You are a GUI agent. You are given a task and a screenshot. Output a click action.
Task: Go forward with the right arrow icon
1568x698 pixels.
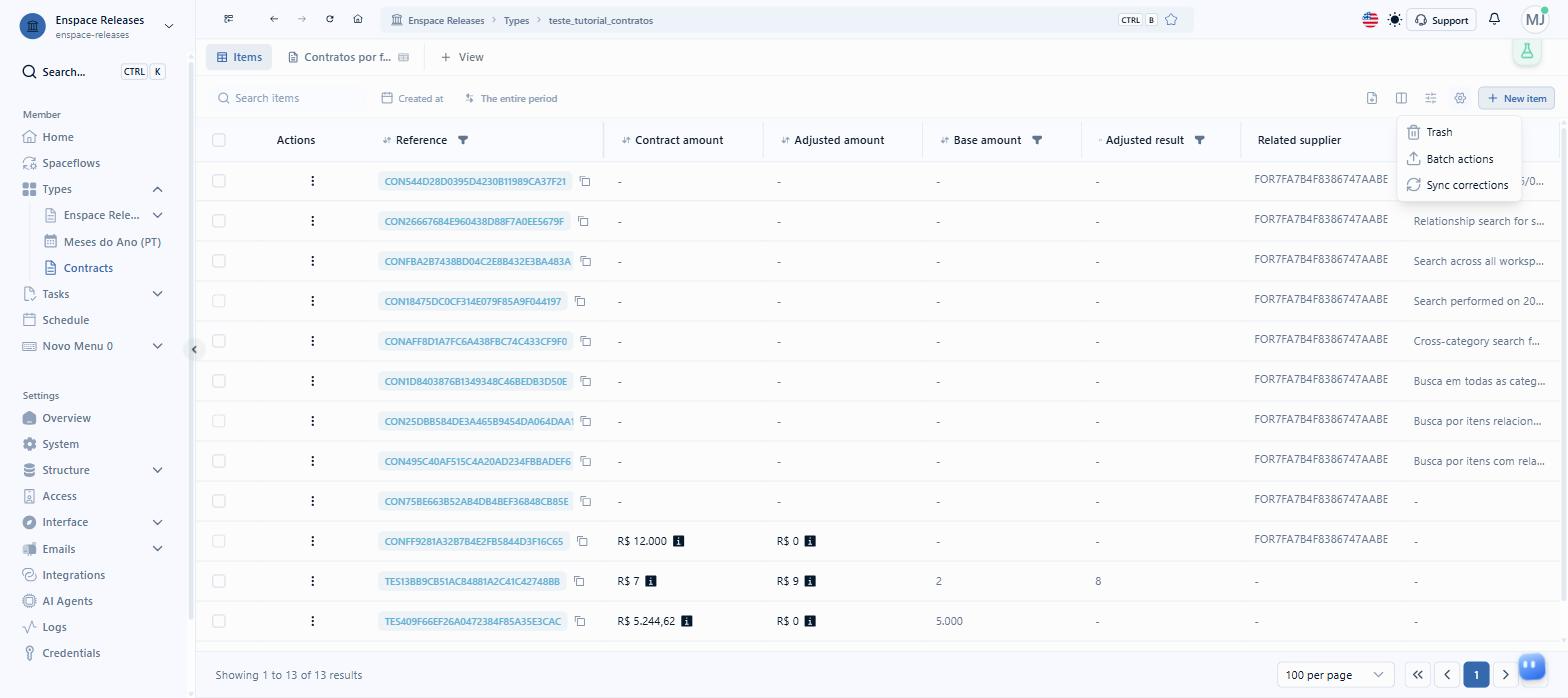point(302,20)
